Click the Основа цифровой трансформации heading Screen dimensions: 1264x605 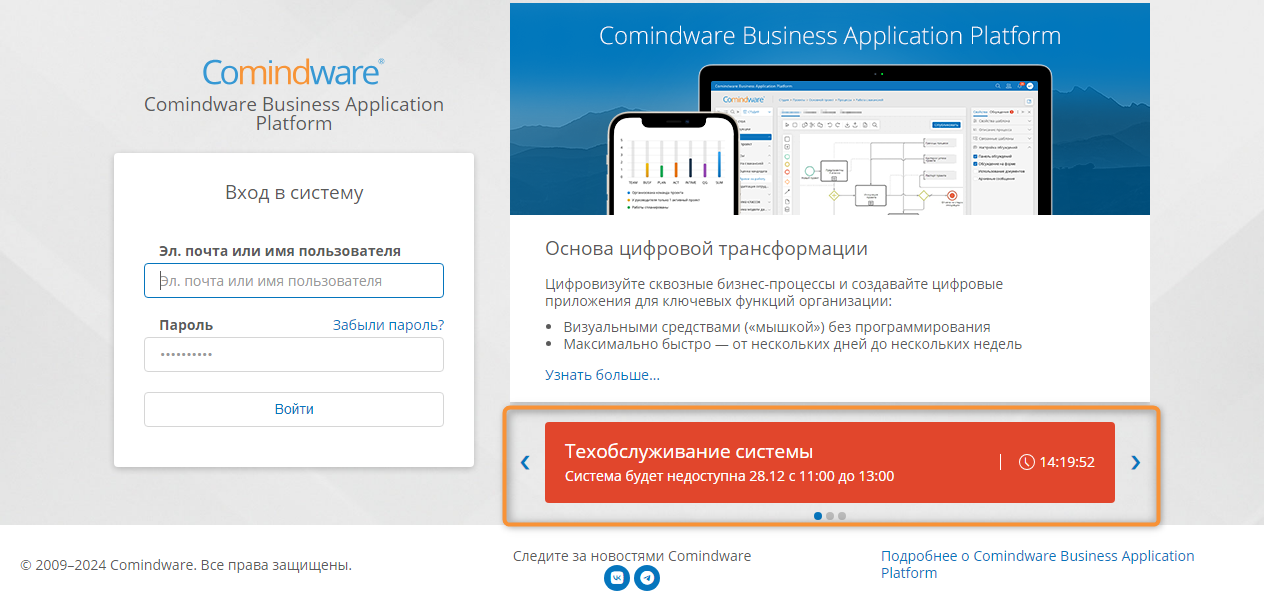(706, 248)
